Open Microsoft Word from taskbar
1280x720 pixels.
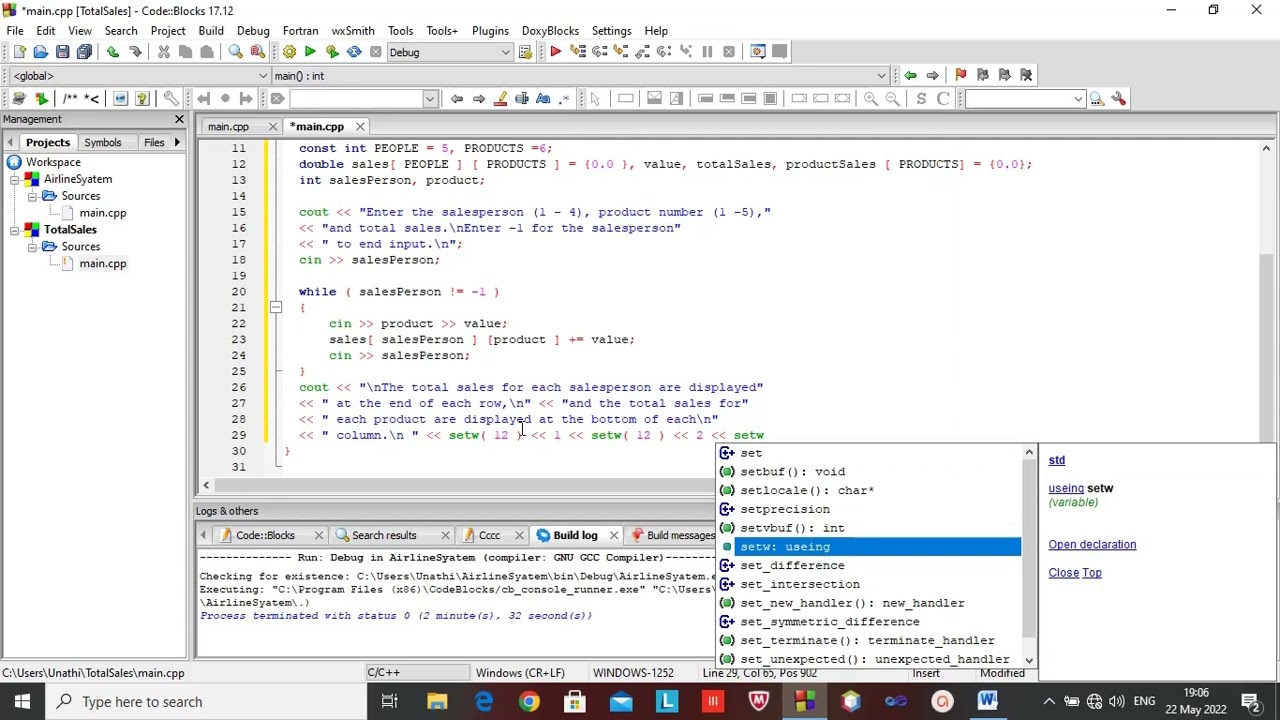(x=987, y=702)
